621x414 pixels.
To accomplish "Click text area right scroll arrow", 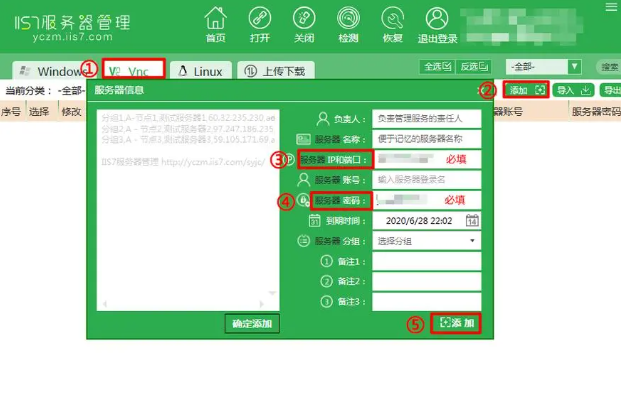I will pyautogui.click(x=261, y=304).
